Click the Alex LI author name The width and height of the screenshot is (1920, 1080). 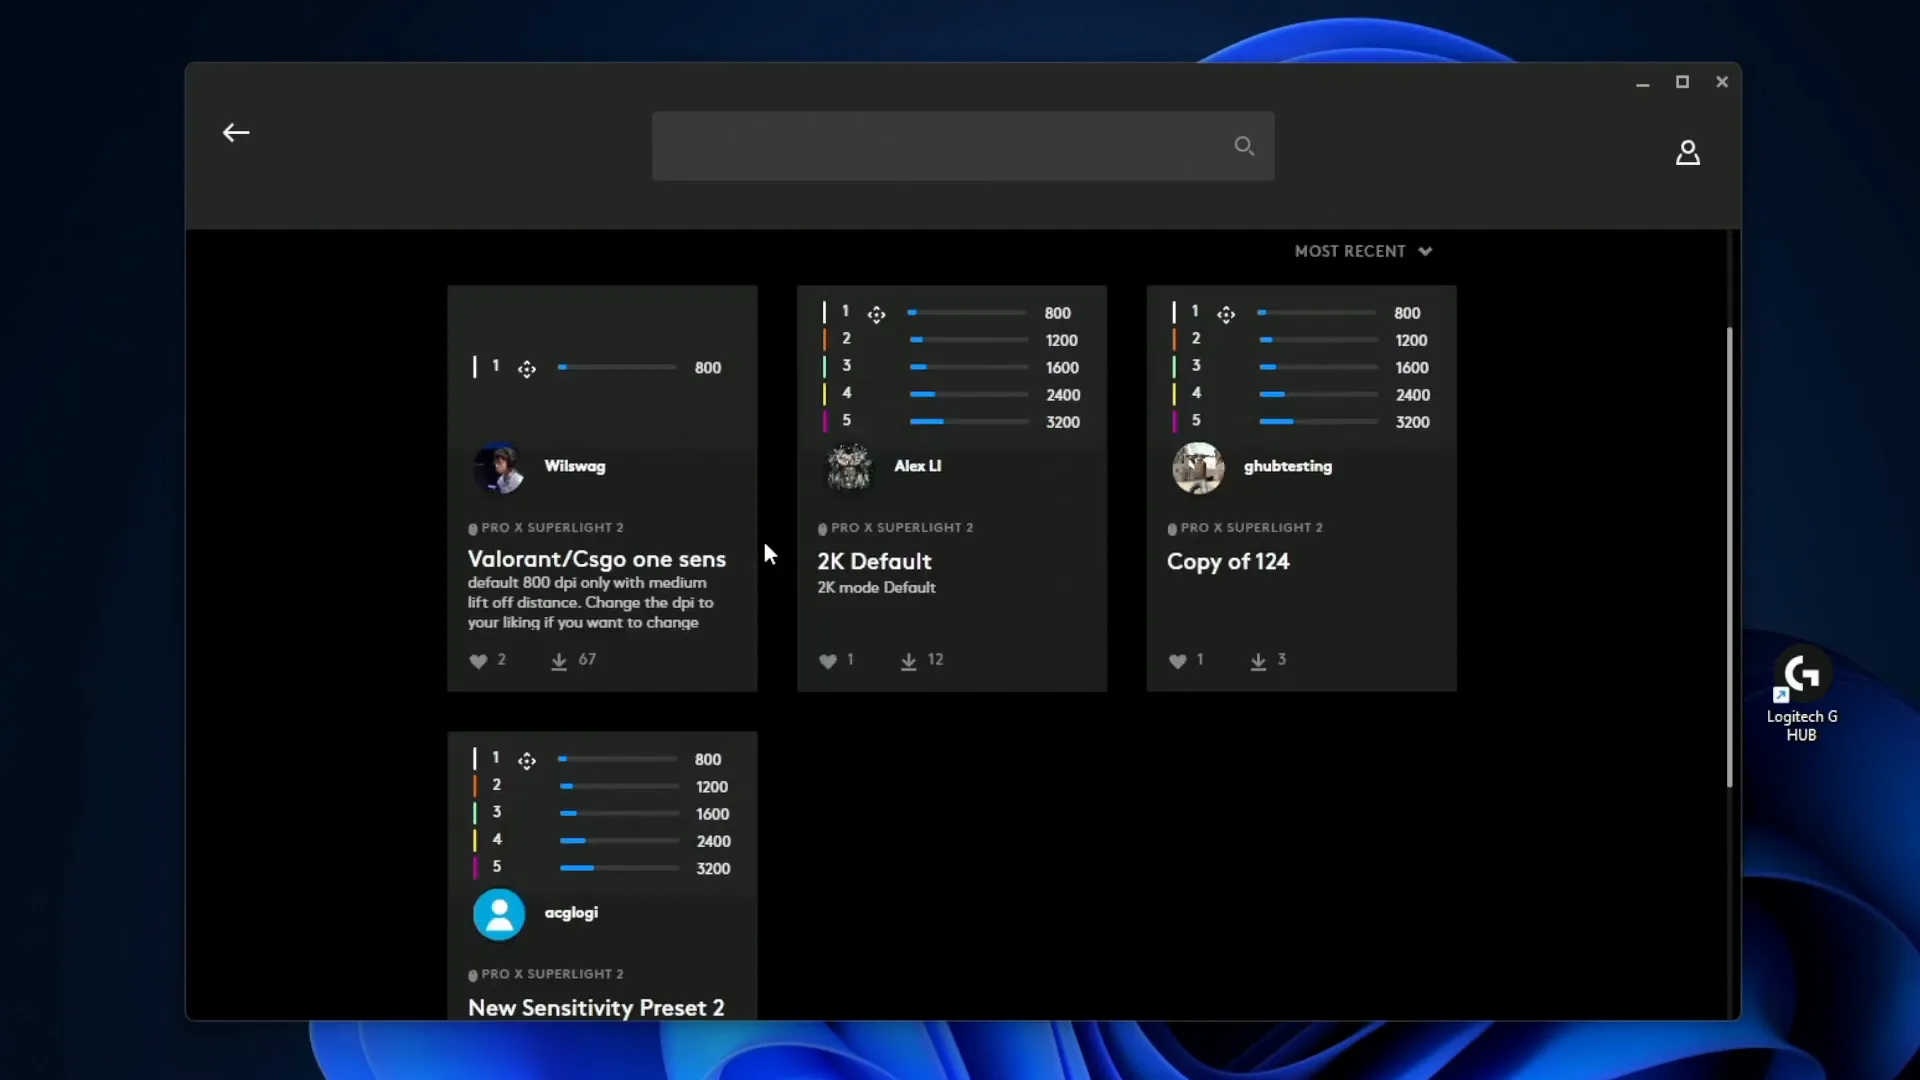[x=917, y=466]
